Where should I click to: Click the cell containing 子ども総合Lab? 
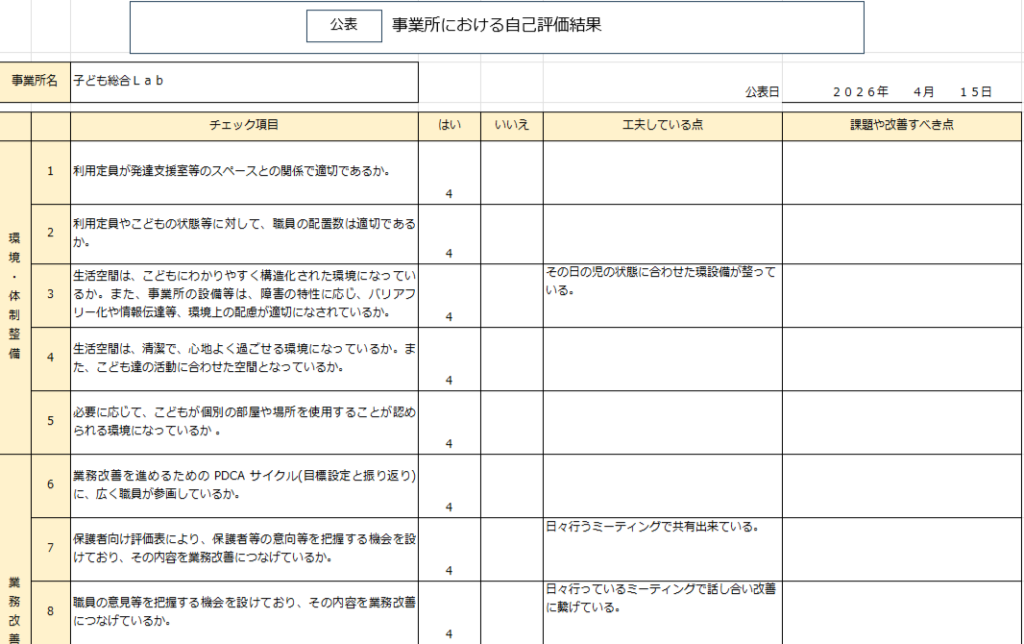tap(243, 82)
